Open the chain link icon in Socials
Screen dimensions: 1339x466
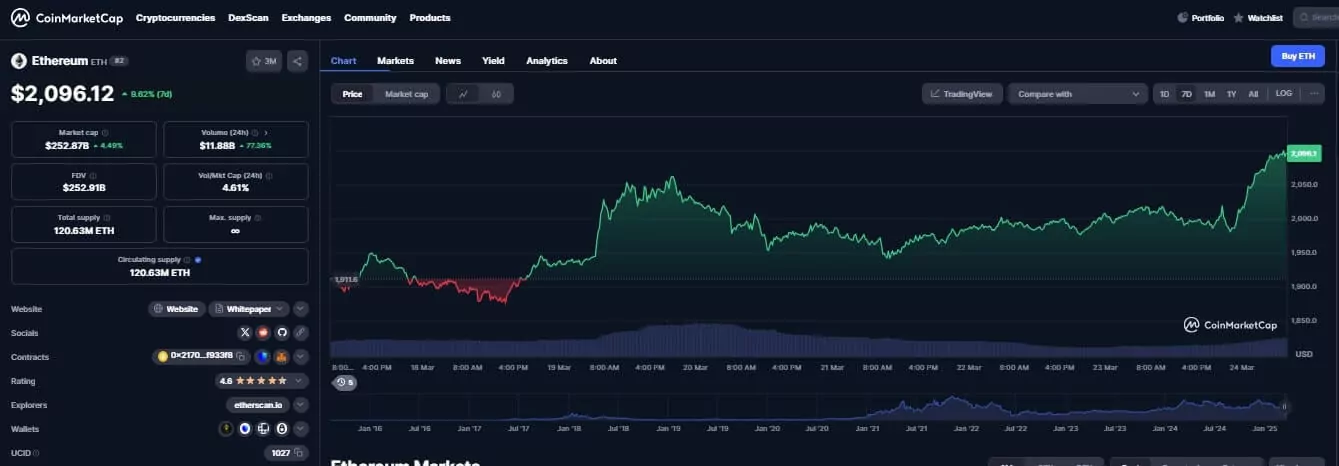click(301, 332)
